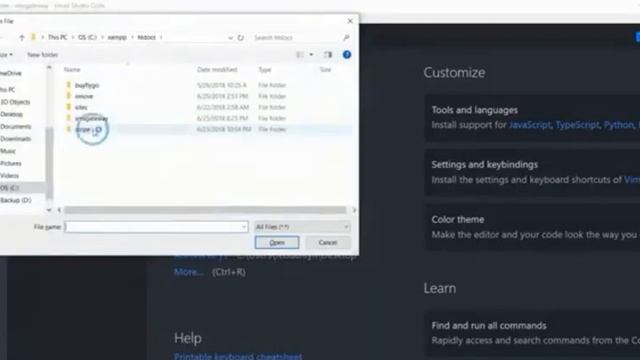This screenshot has height=360, width=640.
Task: Open Printable keyboard cheatsheet link in VS Code
Action: point(238,356)
